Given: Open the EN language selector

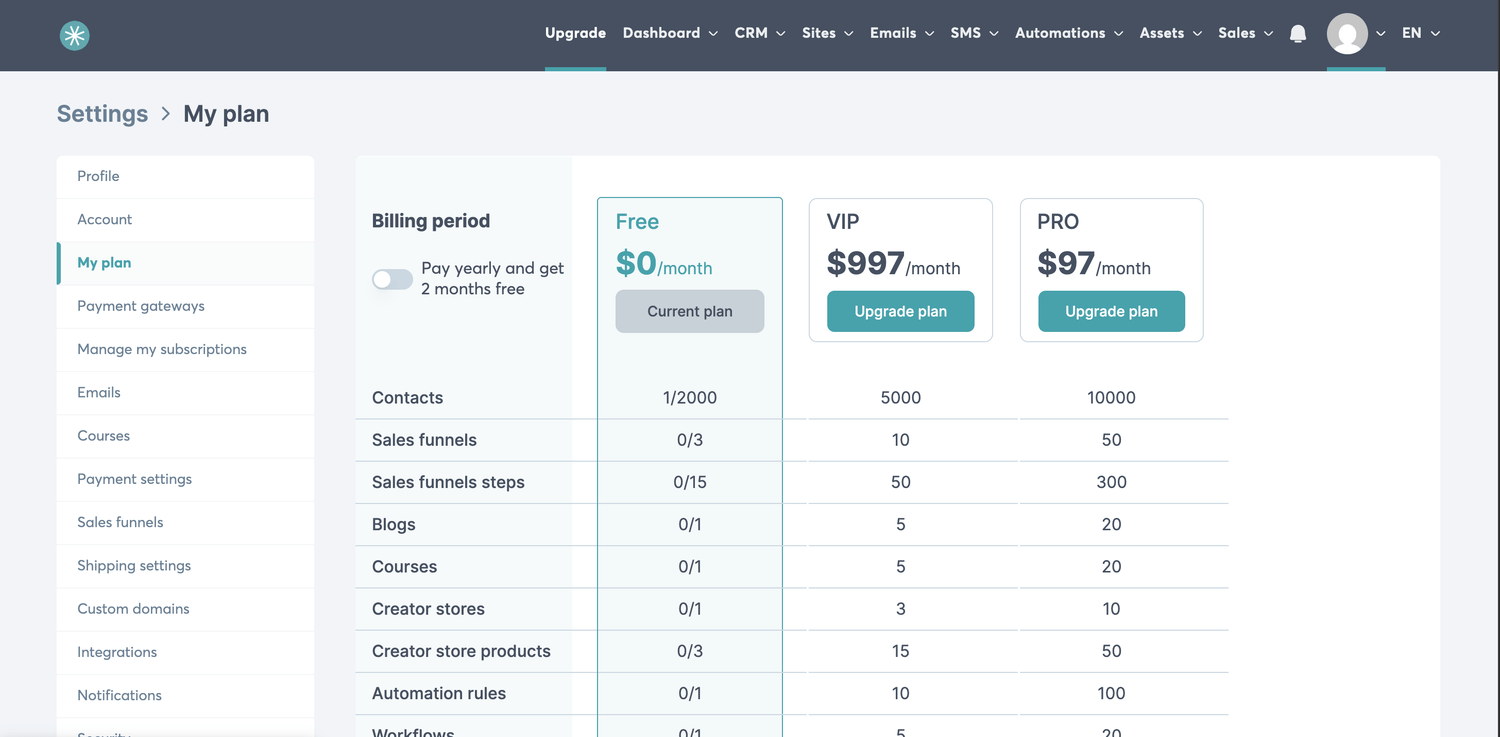Looking at the screenshot, I should click(1421, 33).
